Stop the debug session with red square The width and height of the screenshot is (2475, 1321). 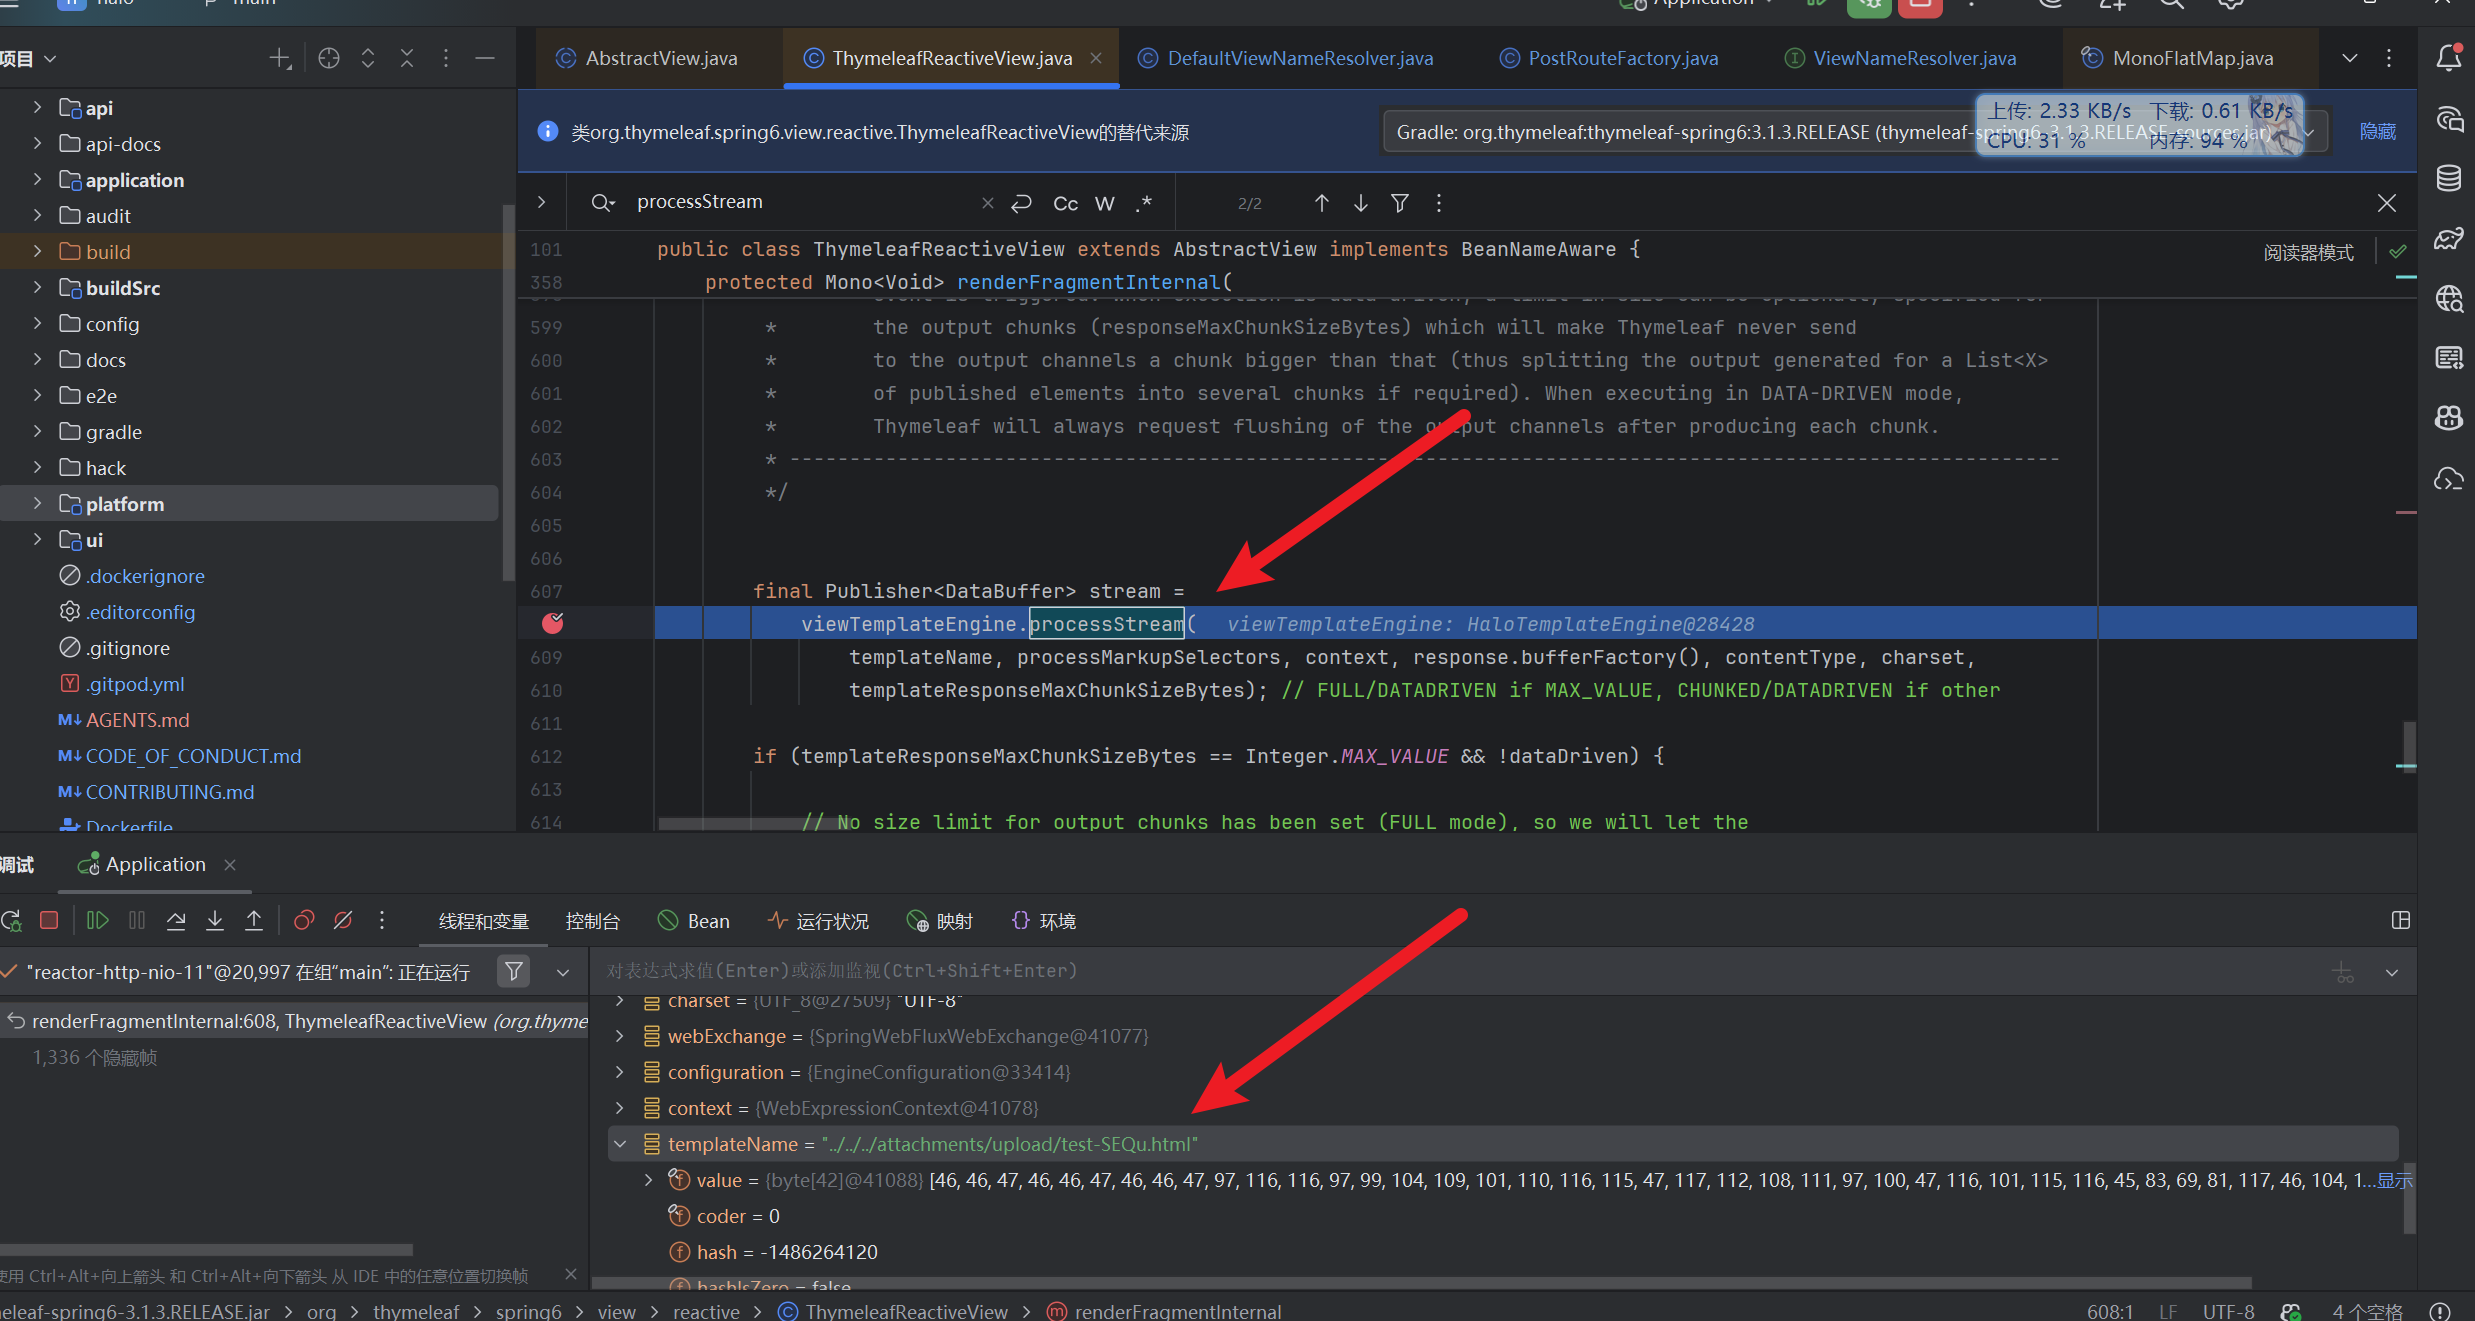tap(49, 920)
